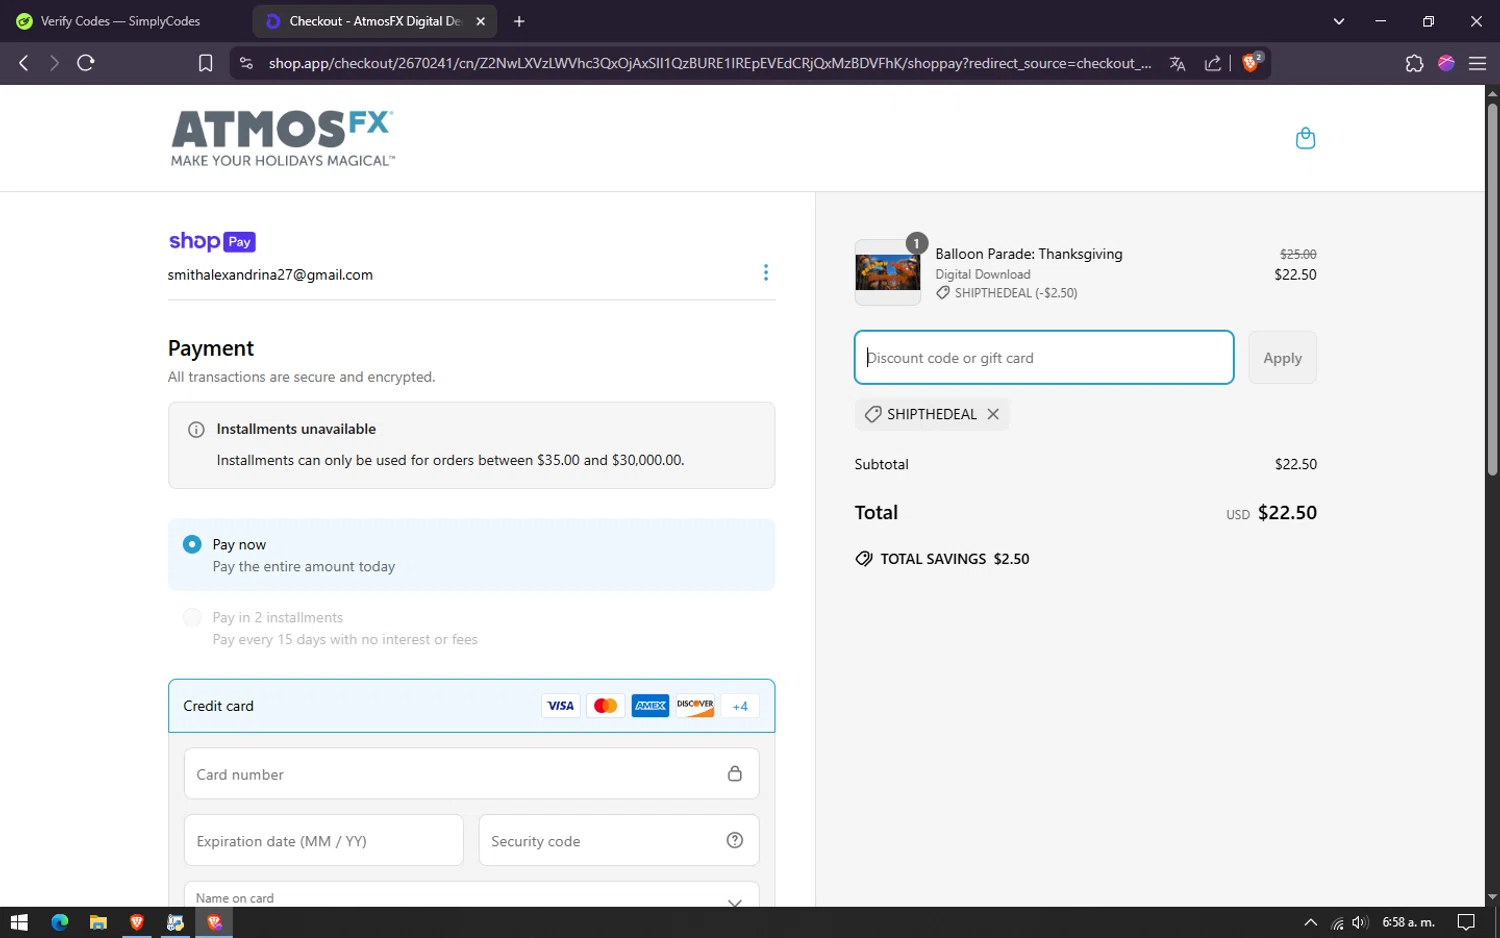This screenshot has width=1500, height=938.
Task: Open the shopping bag cart icon
Action: coord(1305,138)
